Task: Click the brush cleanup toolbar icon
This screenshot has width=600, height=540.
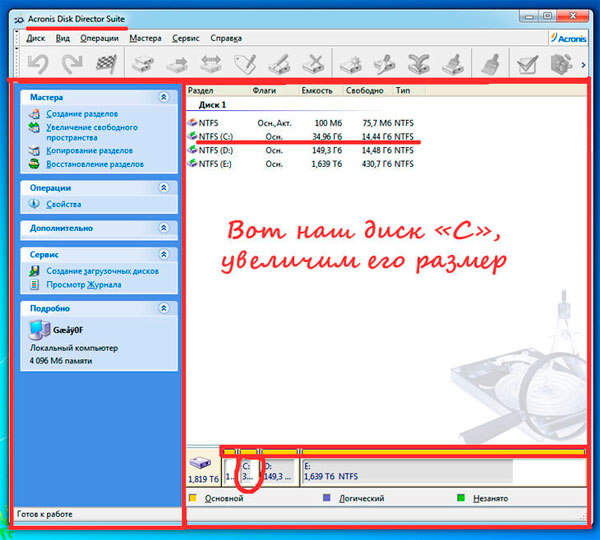Action: point(490,65)
